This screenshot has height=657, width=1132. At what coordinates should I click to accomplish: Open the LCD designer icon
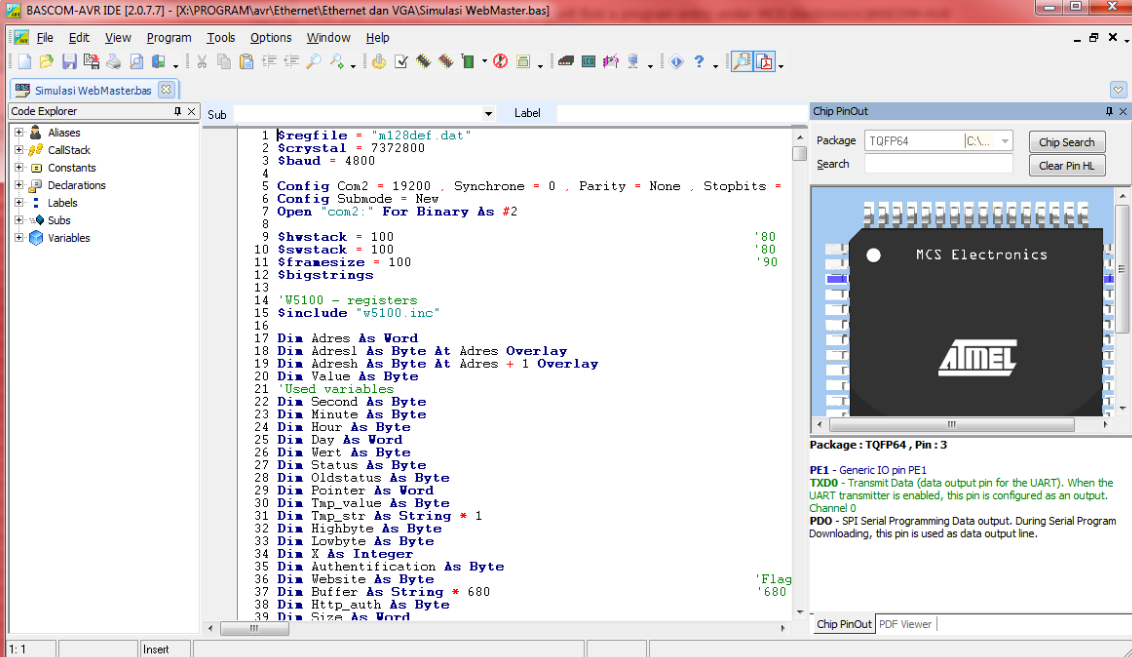coord(588,62)
